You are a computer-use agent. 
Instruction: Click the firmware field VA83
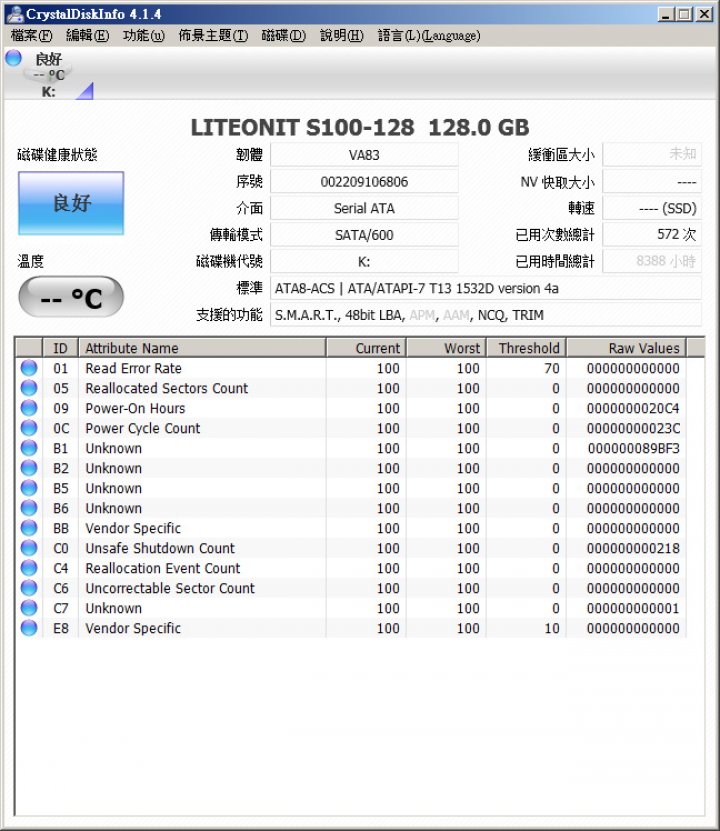click(364, 155)
